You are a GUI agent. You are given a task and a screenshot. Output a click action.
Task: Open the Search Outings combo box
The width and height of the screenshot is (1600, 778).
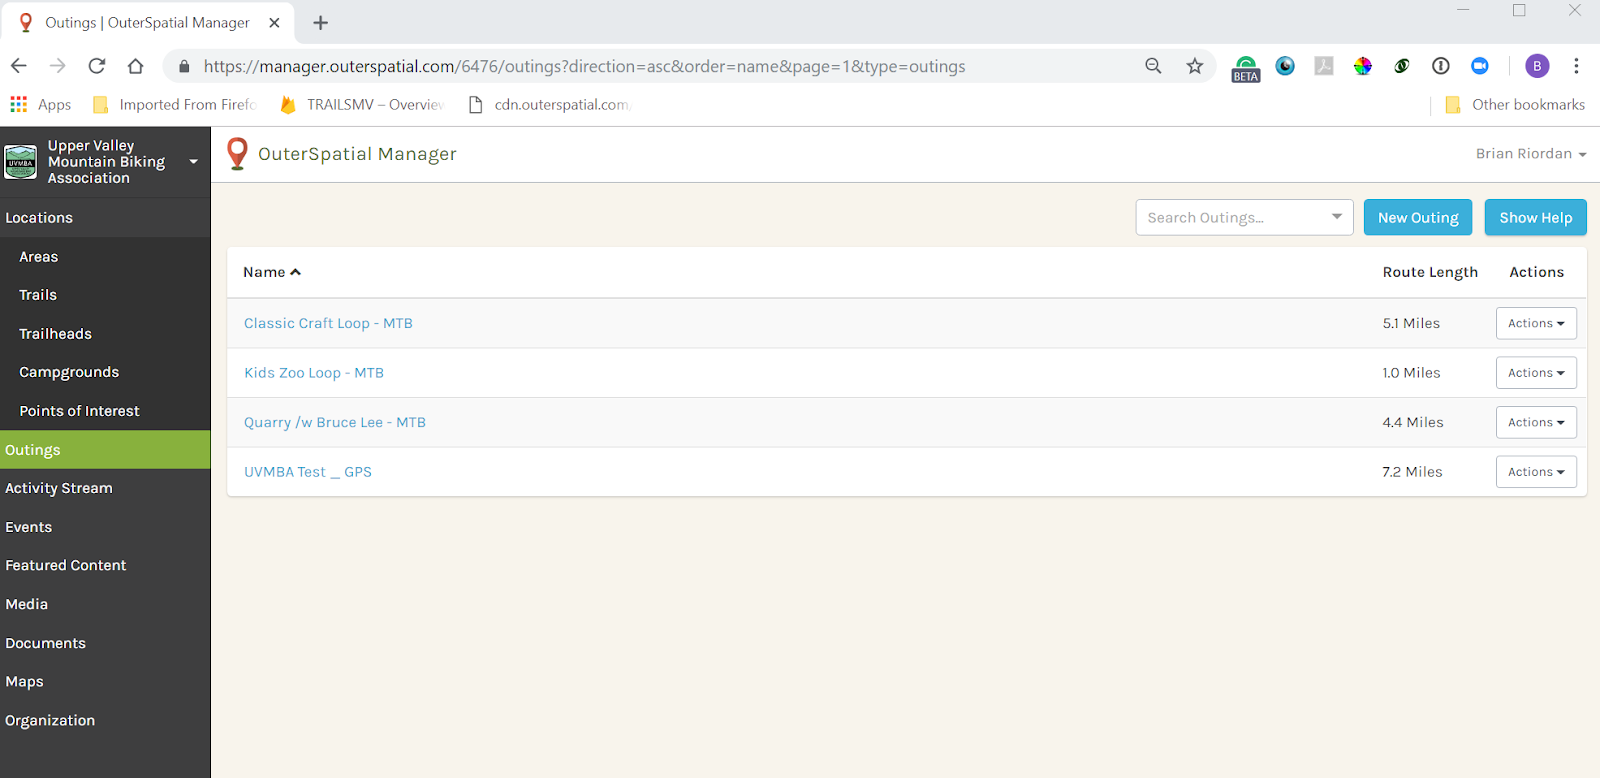tap(1243, 218)
